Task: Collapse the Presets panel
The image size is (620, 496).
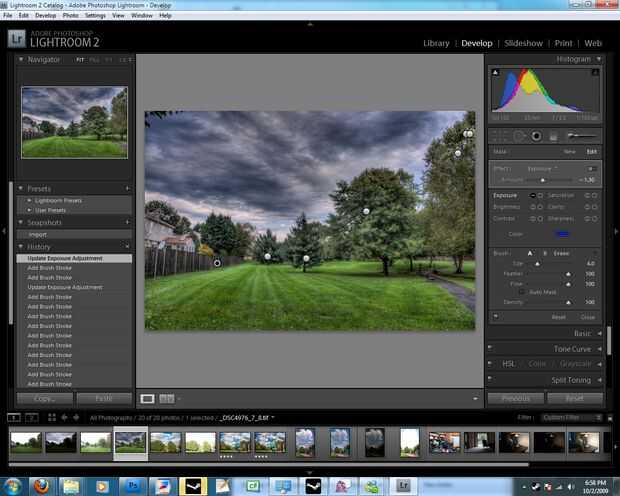Action: 21,189
